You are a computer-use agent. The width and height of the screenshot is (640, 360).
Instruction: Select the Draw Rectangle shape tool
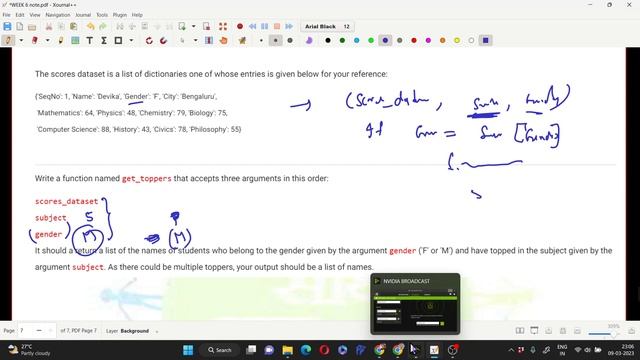[x=118, y=40]
